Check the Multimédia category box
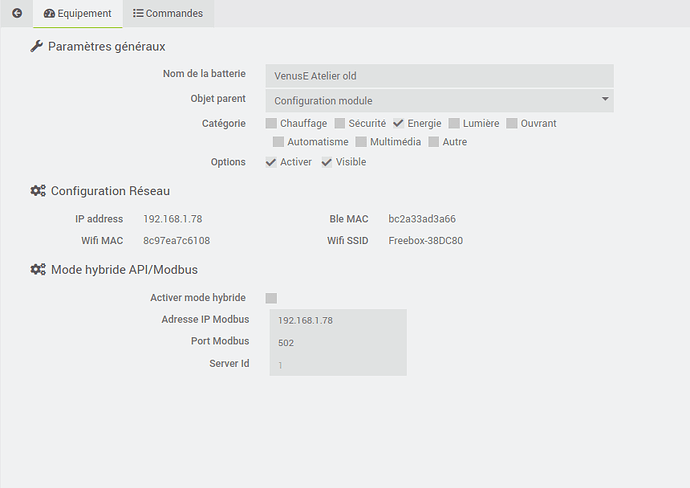The image size is (690, 488). pos(361,142)
